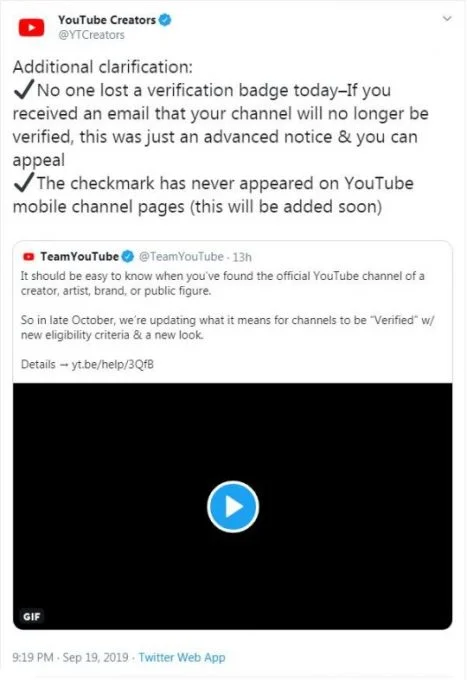Screen dimensions: 467x680
Task: Click the YouTube Creators profile logo
Action: pos(31,27)
